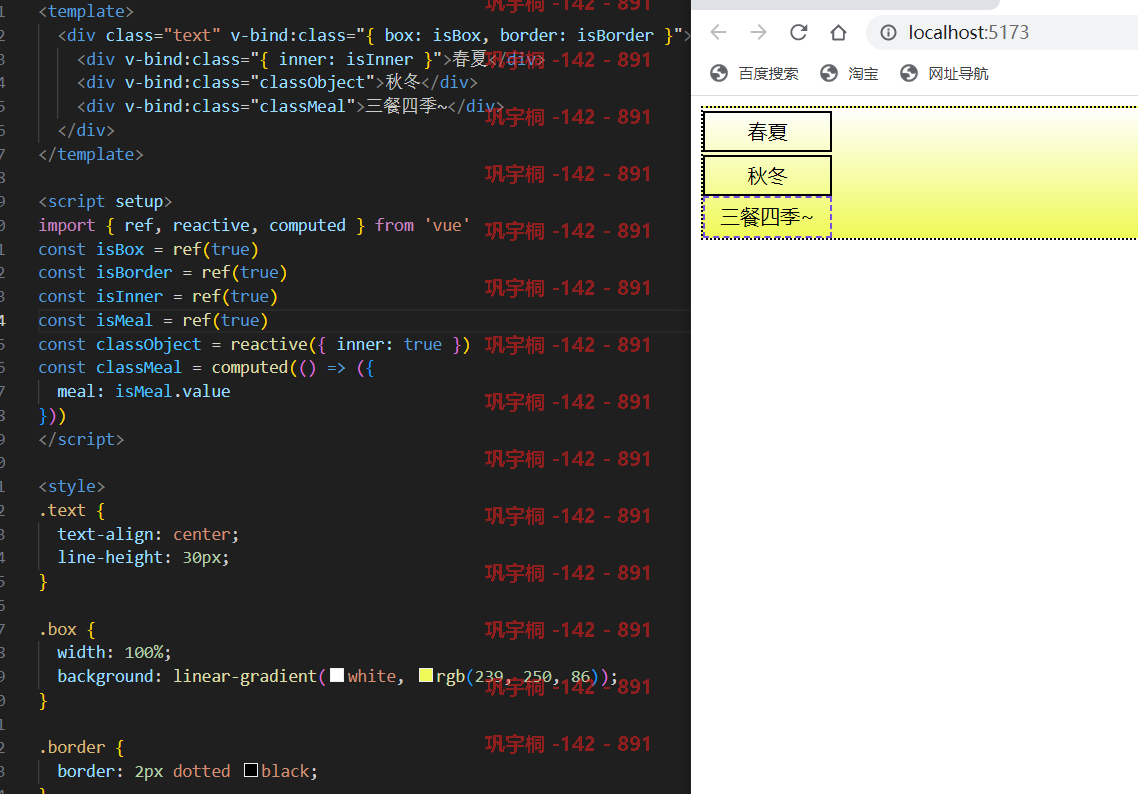
Task: Click 'isBox' in the const declaration
Action: (x=120, y=249)
